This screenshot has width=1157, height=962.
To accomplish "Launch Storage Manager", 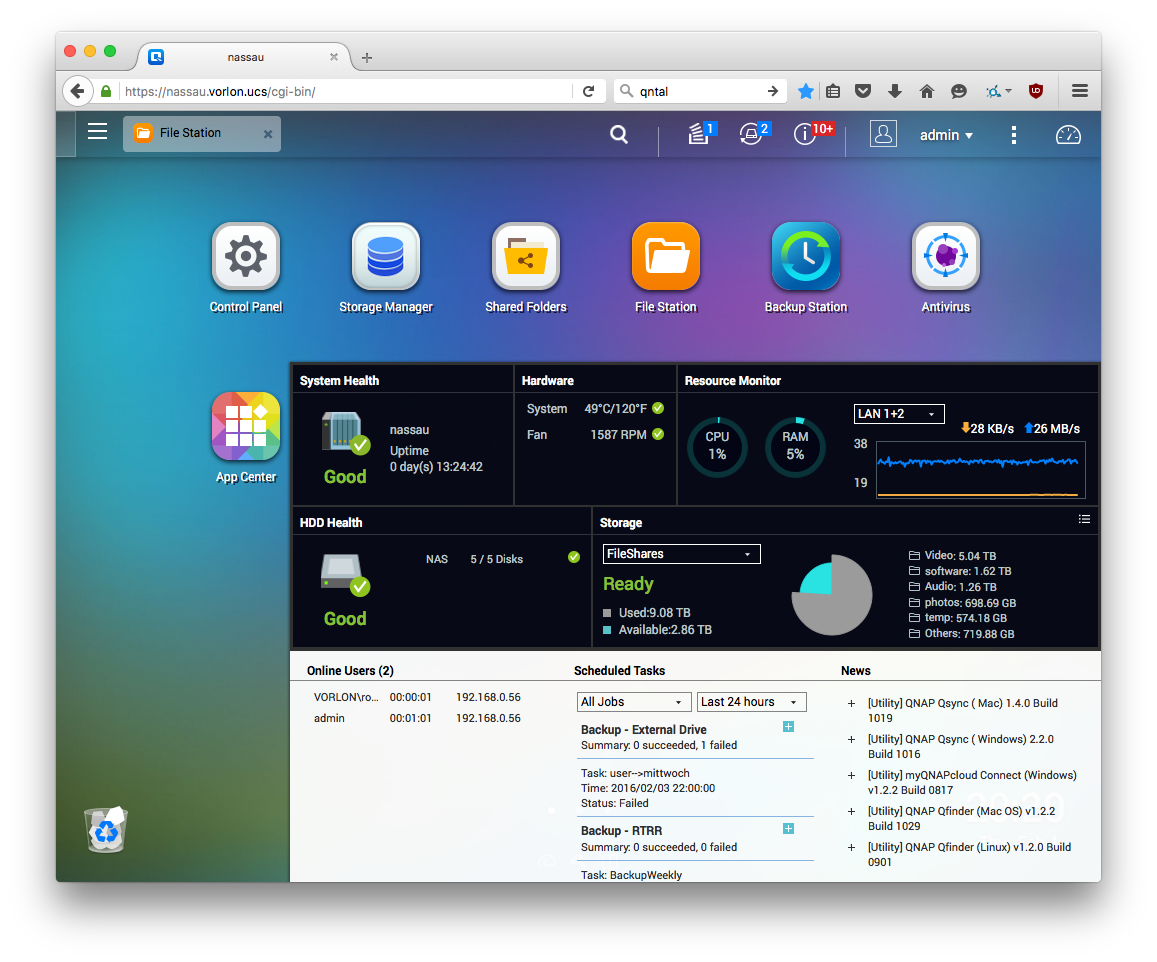I will click(386, 256).
